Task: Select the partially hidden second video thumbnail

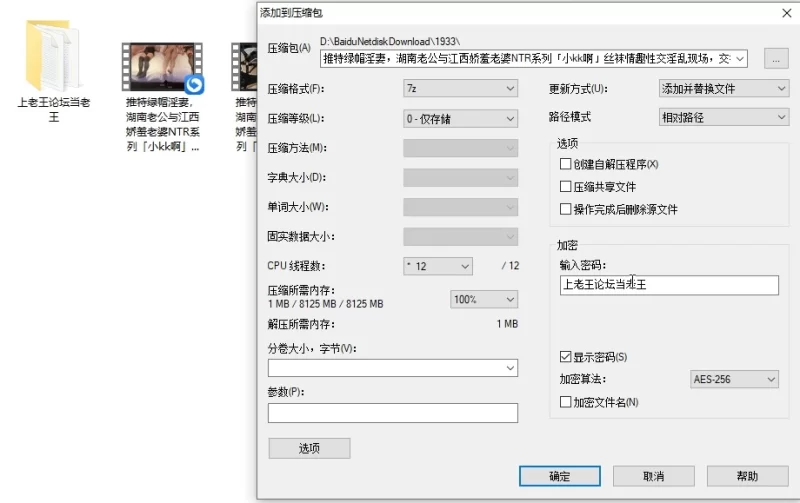Action: [x=244, y=67]
